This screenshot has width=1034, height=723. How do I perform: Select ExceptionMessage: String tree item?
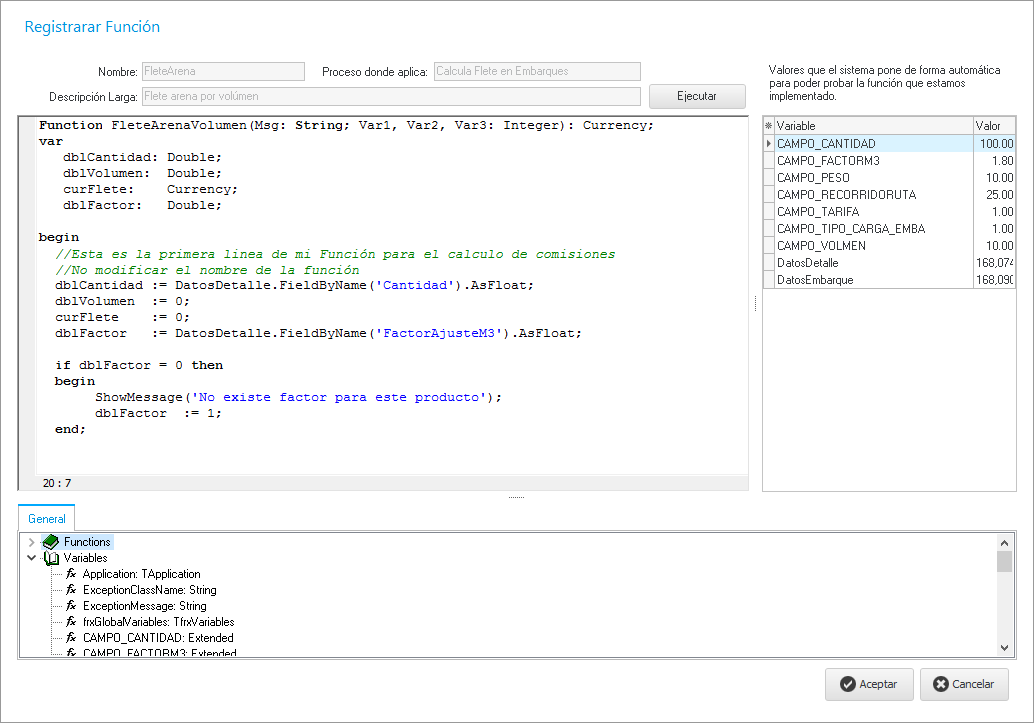[x=144, y=606]
